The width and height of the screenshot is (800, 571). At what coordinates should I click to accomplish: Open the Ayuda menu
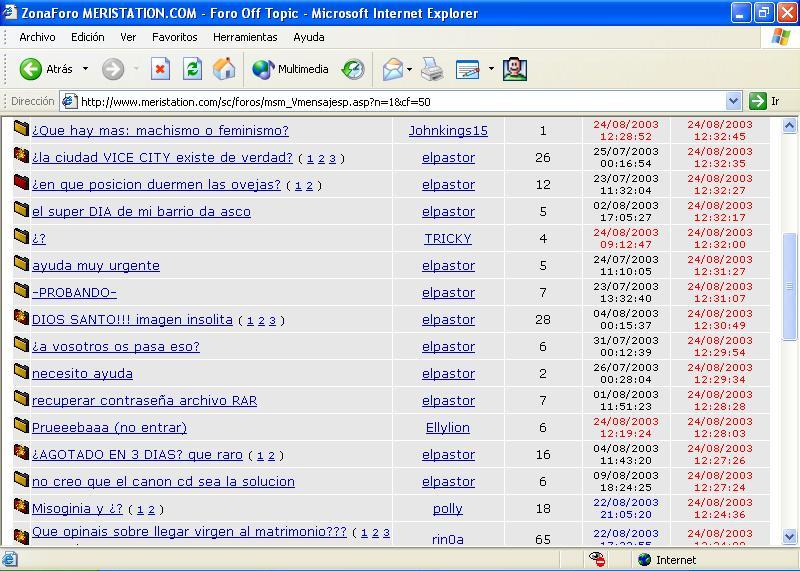coord(309,37)
